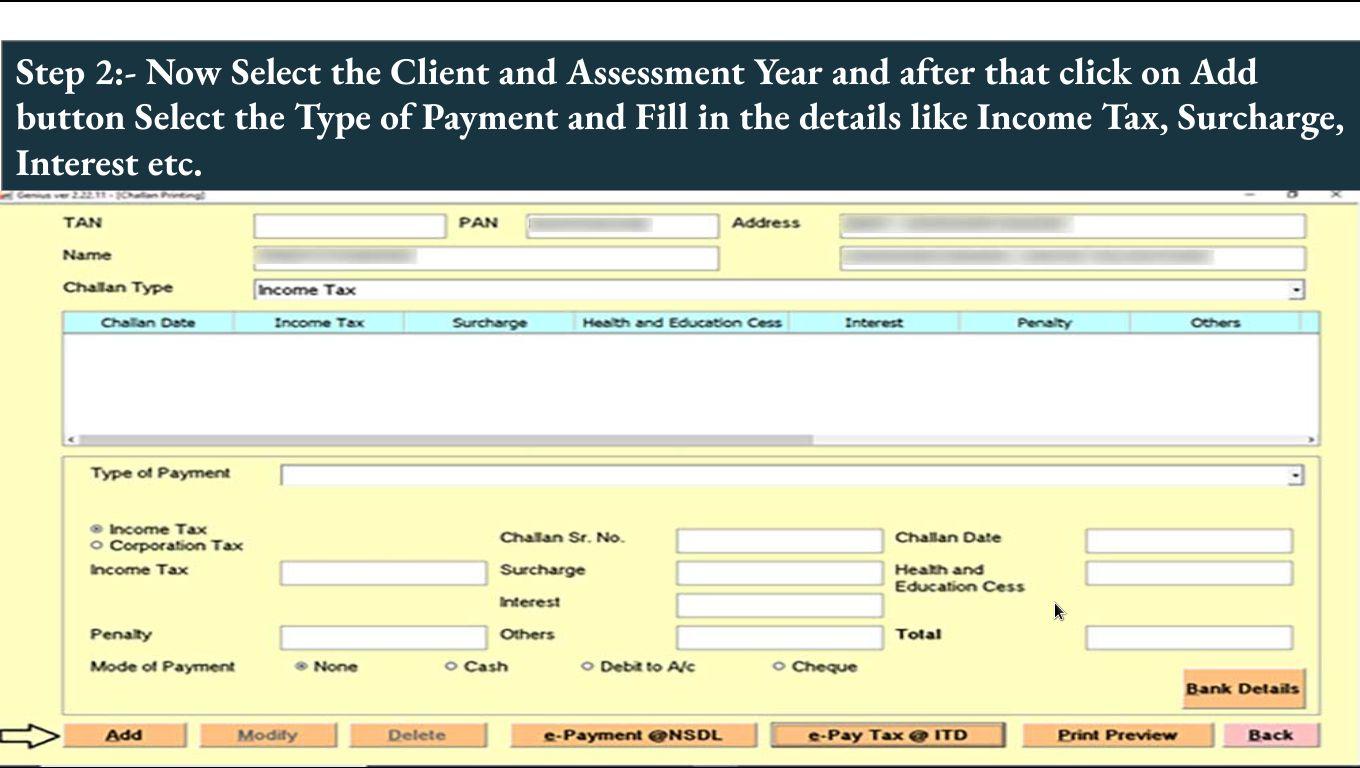Click the second Address line beside Name
The width and height of the screenshot is (1360, 768).
tap(1072, 258)
